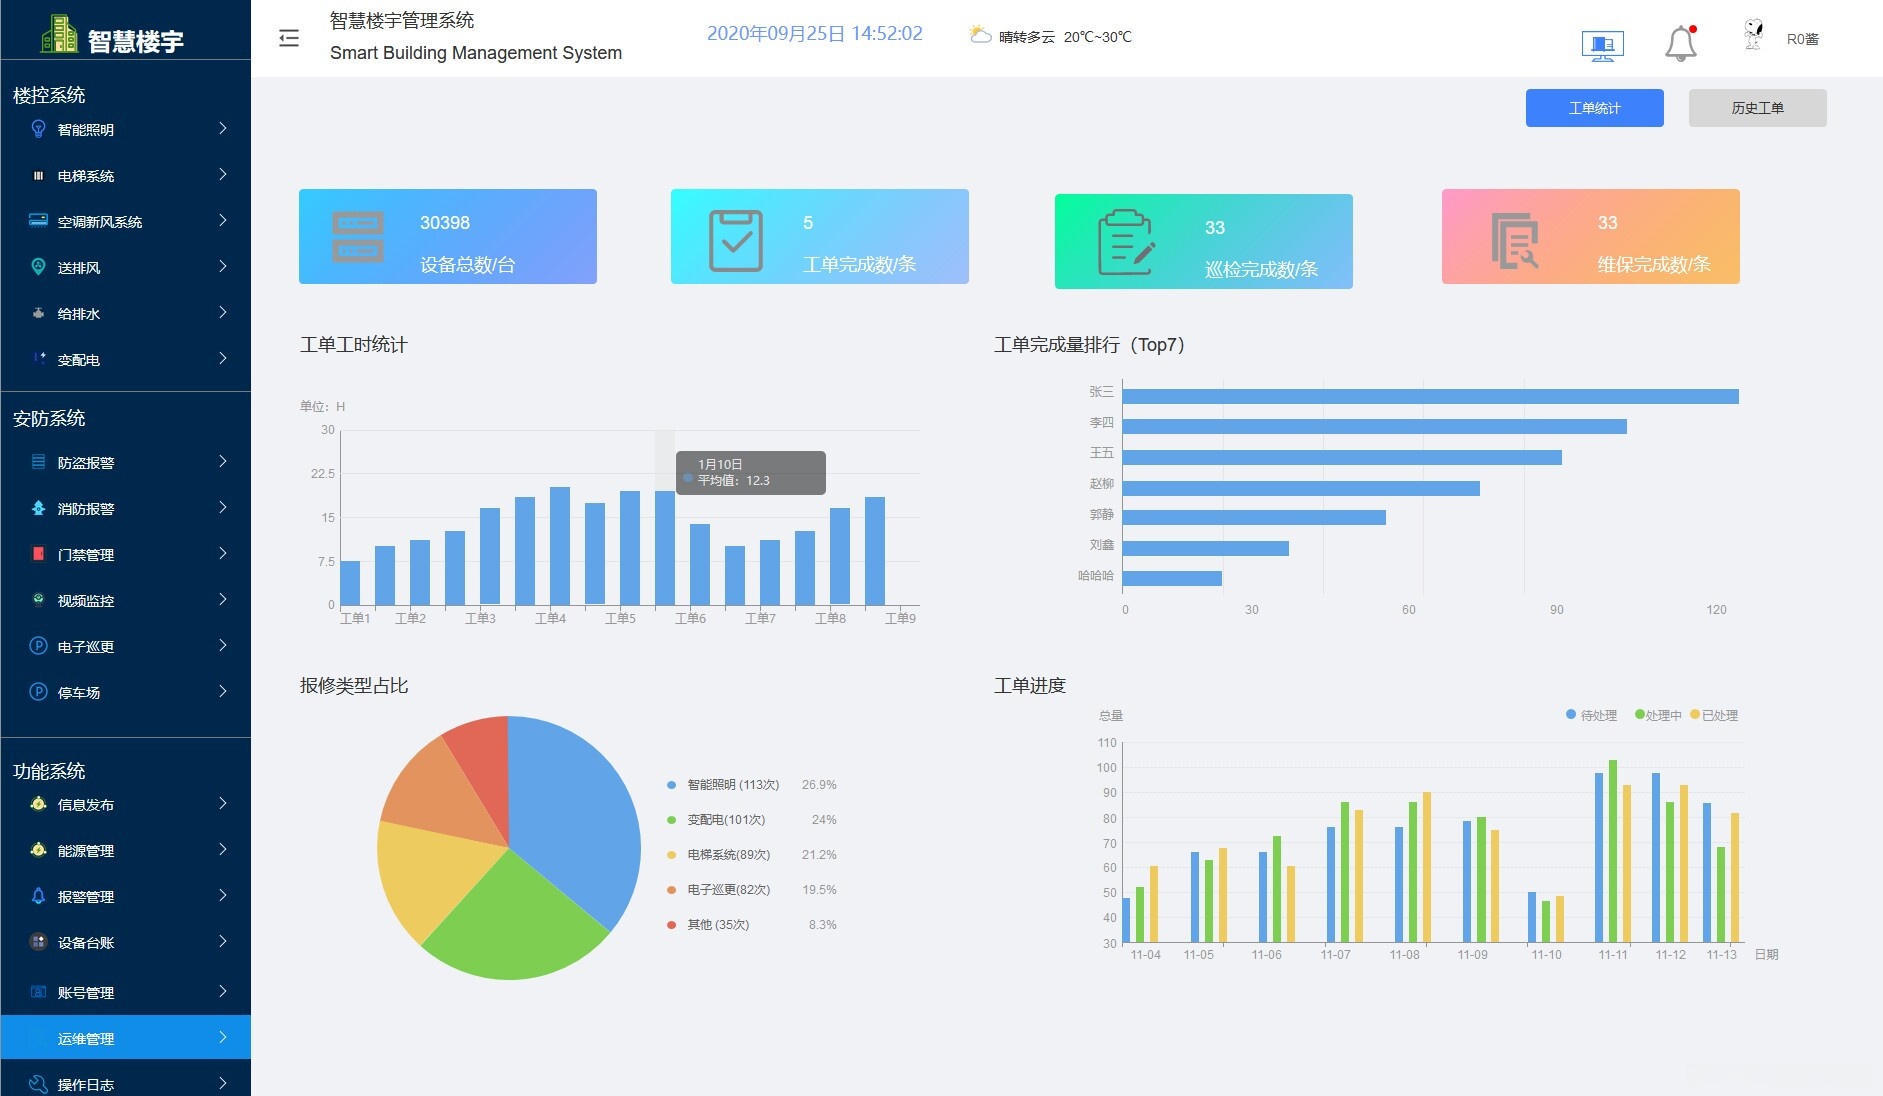Image resolution: width=1883 pixels, height=1096 pixels.
Task: Open the 停车场 menu item
Action: 125,692
